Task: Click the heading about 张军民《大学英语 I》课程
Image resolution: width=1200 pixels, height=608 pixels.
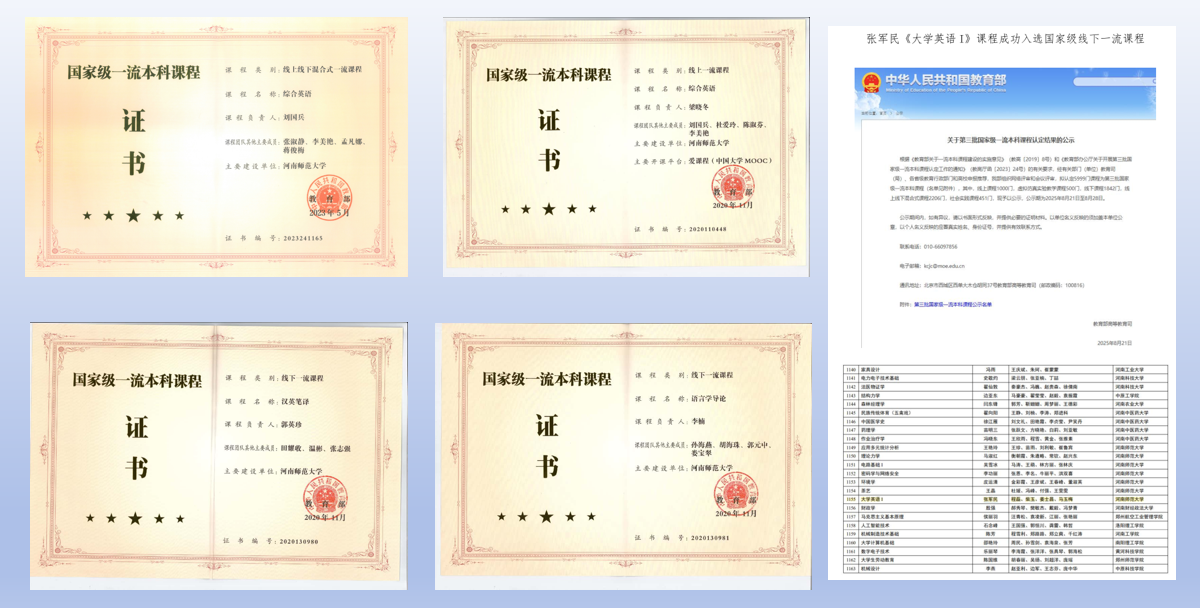Action: [x=1004, y=38]
